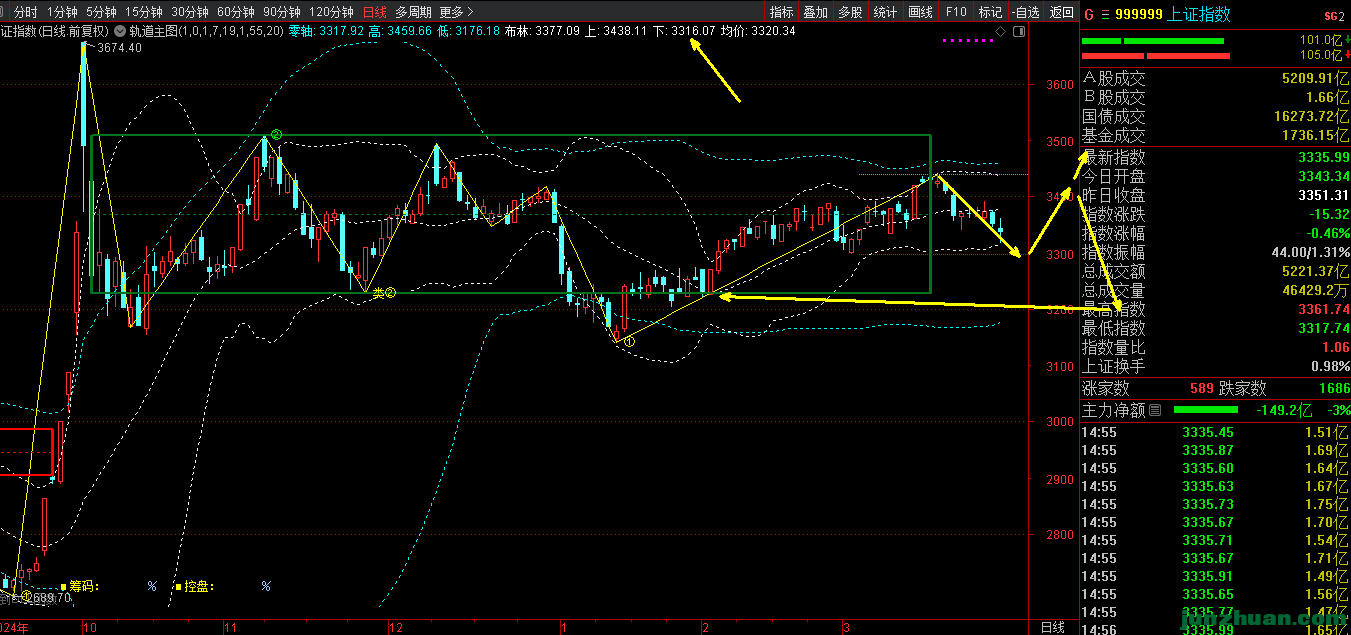Click the 跌家数 count 1686
The image size is (1351, 635).
click(x=1333, y=388)
